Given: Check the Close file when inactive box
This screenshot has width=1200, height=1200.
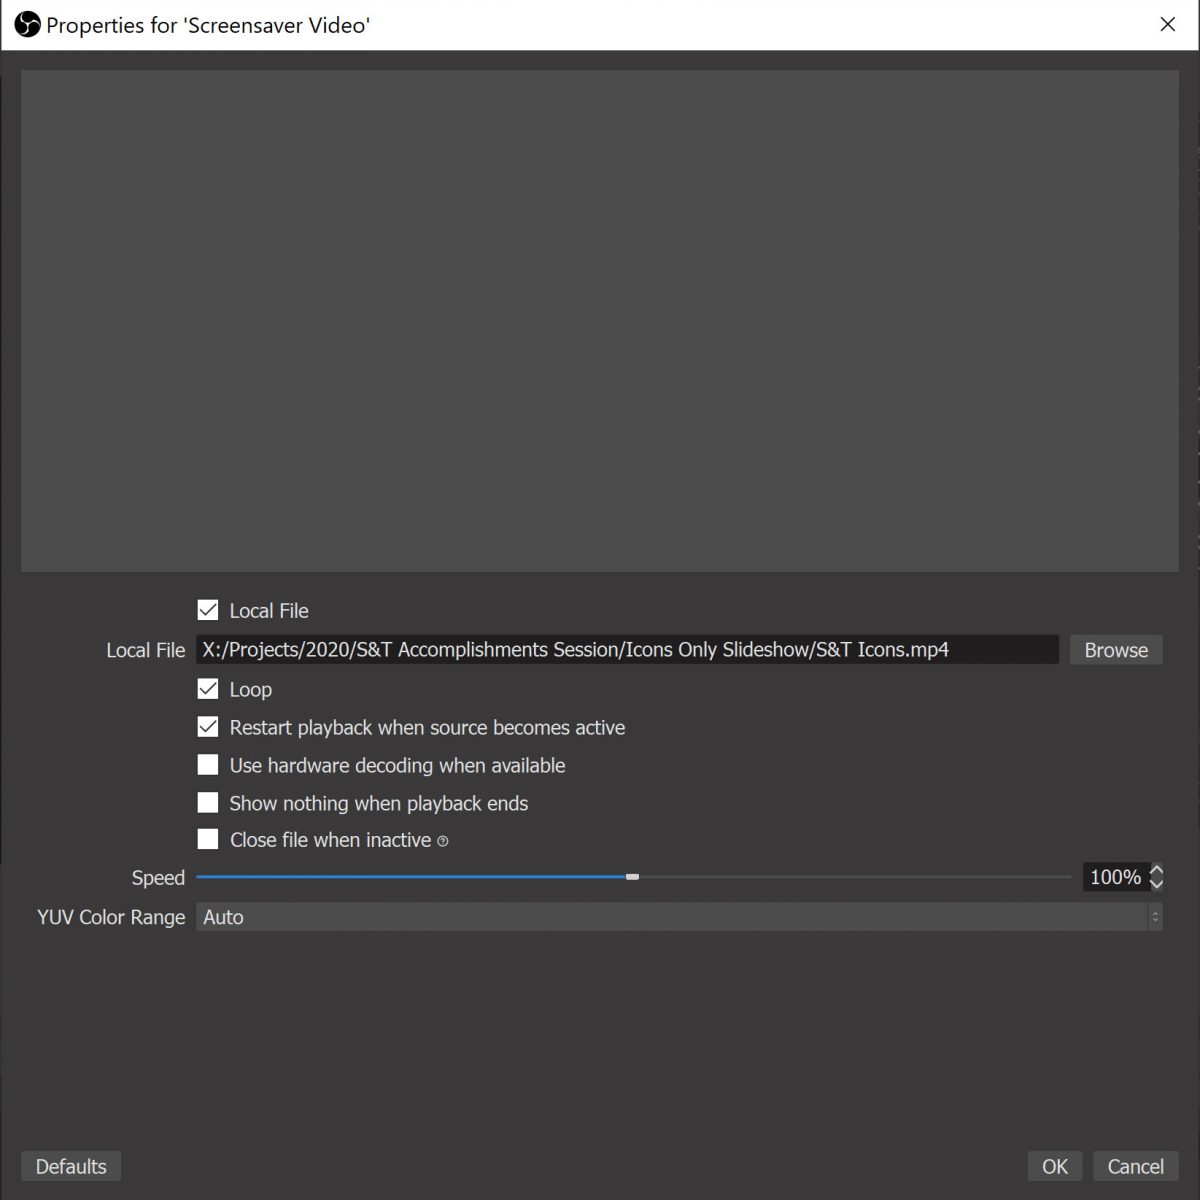Looking at the screenshot, I should [x=207, y=839].
